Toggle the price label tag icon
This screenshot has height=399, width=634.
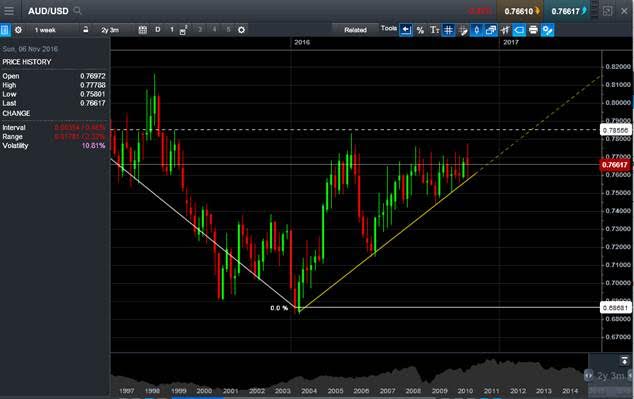(519, 30)
